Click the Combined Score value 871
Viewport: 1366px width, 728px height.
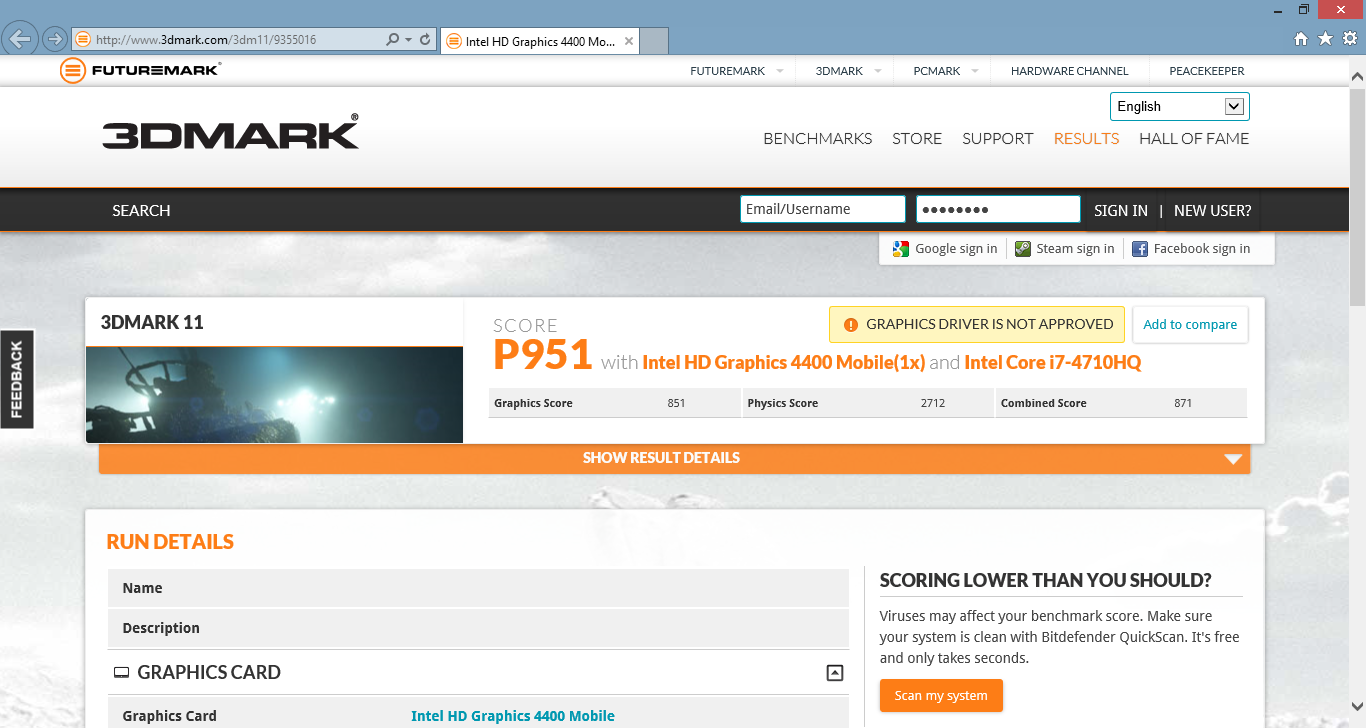click(x=1183, y=403)
